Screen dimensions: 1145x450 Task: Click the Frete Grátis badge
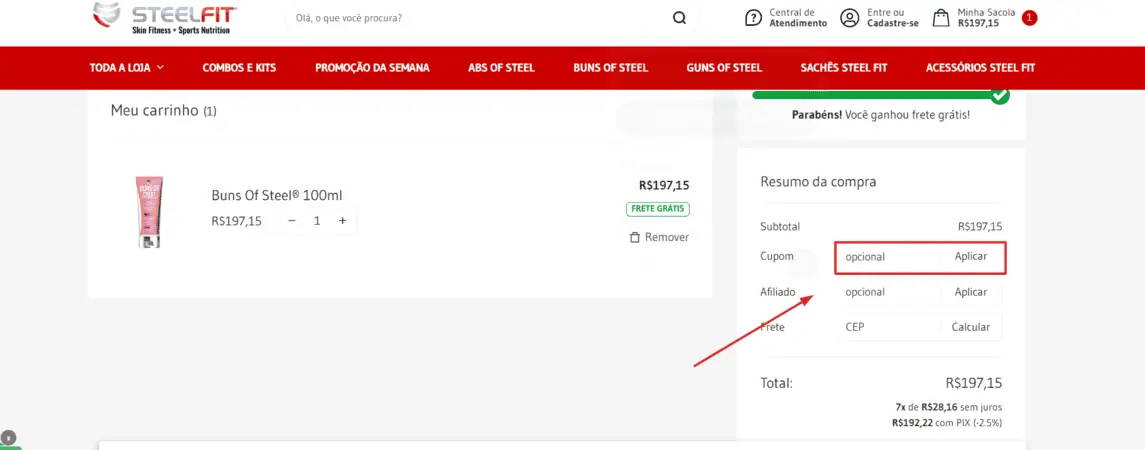tap(658, 209)
